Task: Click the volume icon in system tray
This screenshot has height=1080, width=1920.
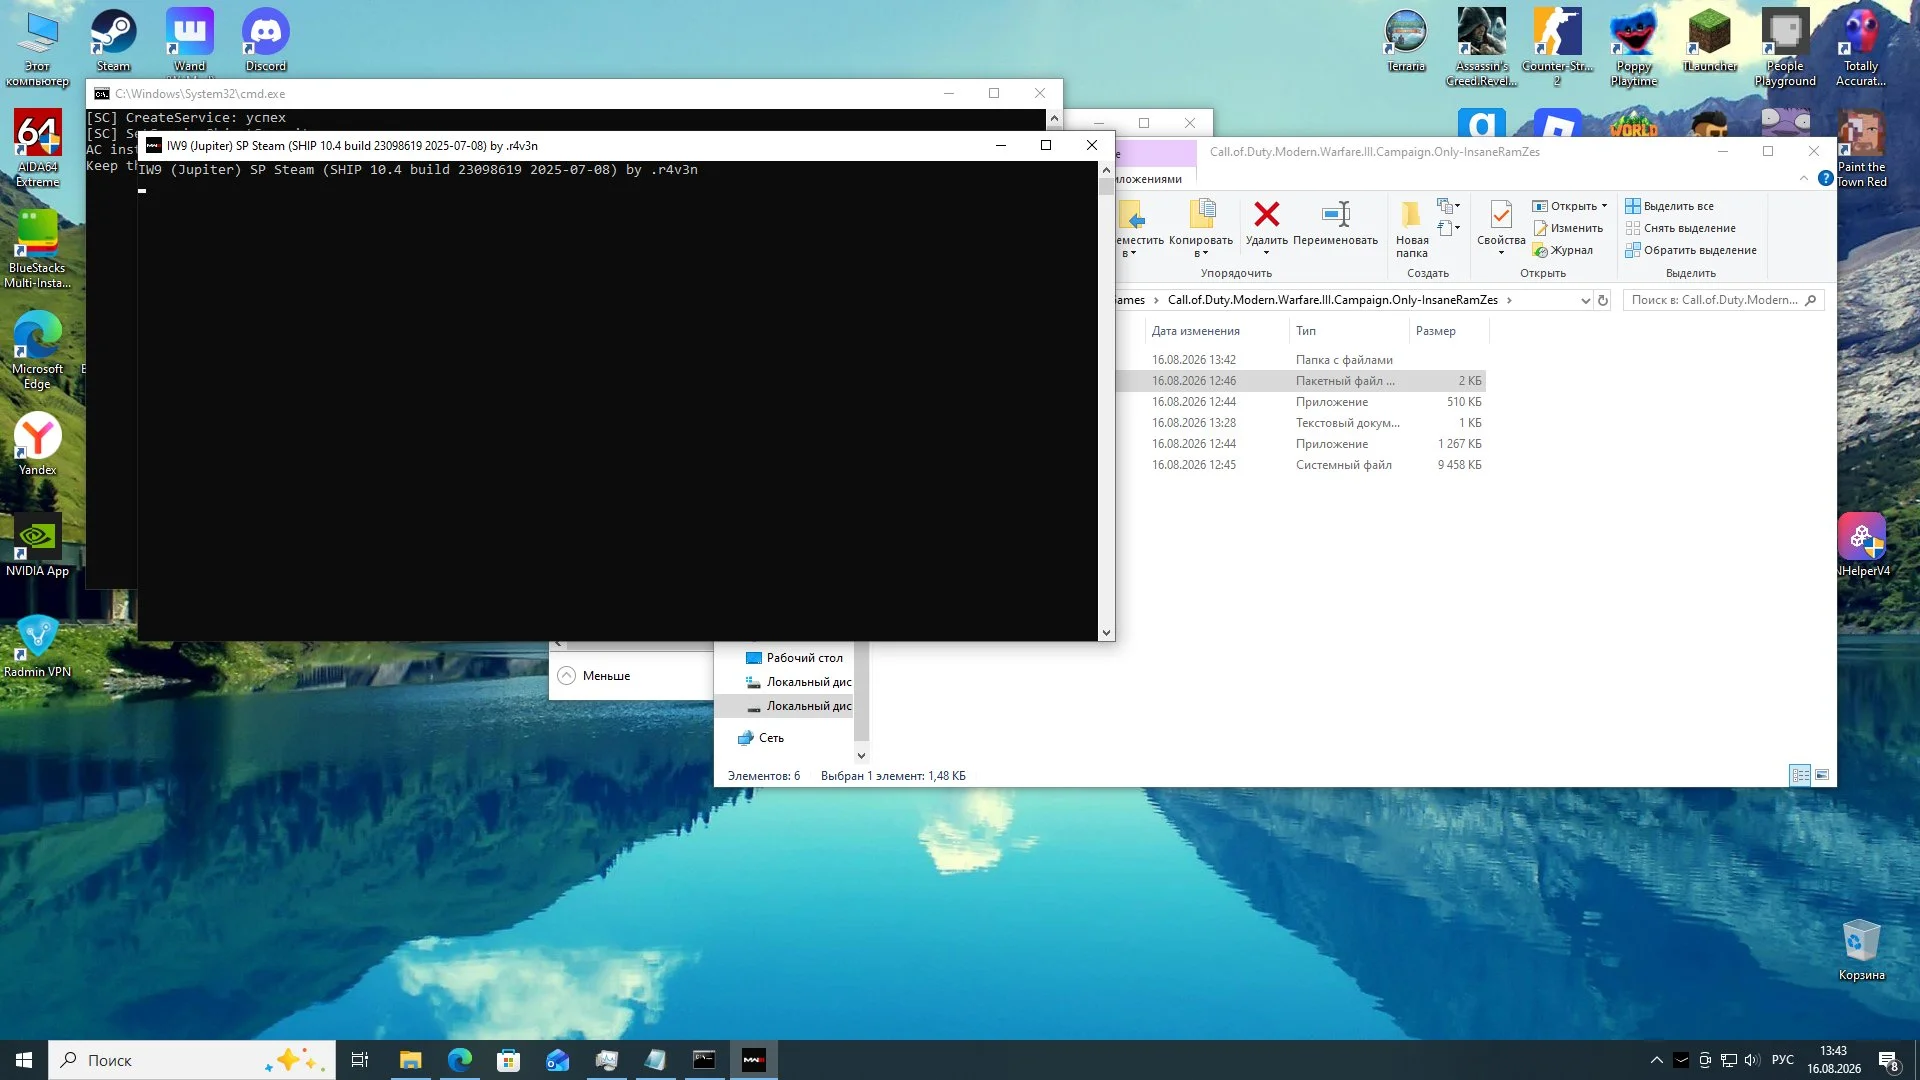Action: (x=1751, y=1060)
